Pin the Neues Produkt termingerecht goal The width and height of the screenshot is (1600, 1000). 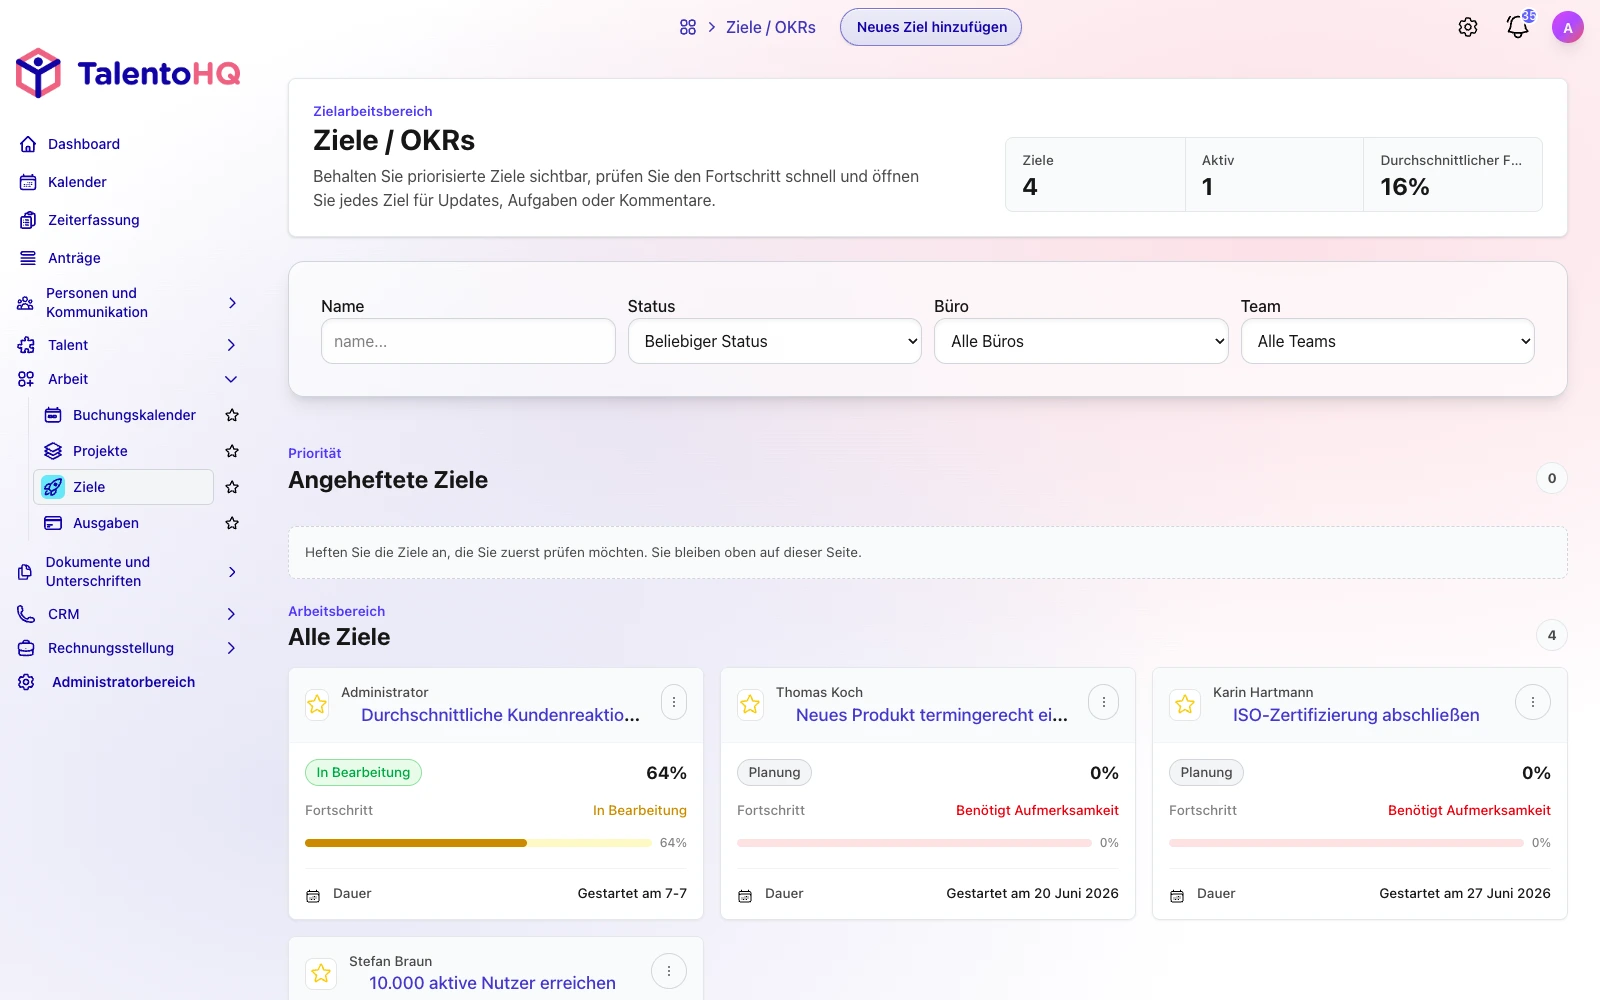[750, 704]
